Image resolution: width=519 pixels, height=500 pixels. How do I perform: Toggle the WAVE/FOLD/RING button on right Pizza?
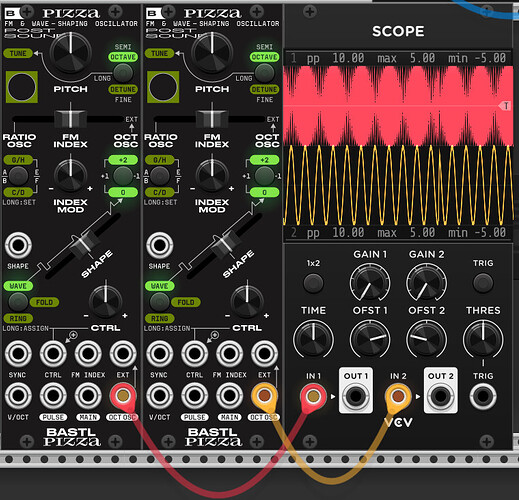159,302
